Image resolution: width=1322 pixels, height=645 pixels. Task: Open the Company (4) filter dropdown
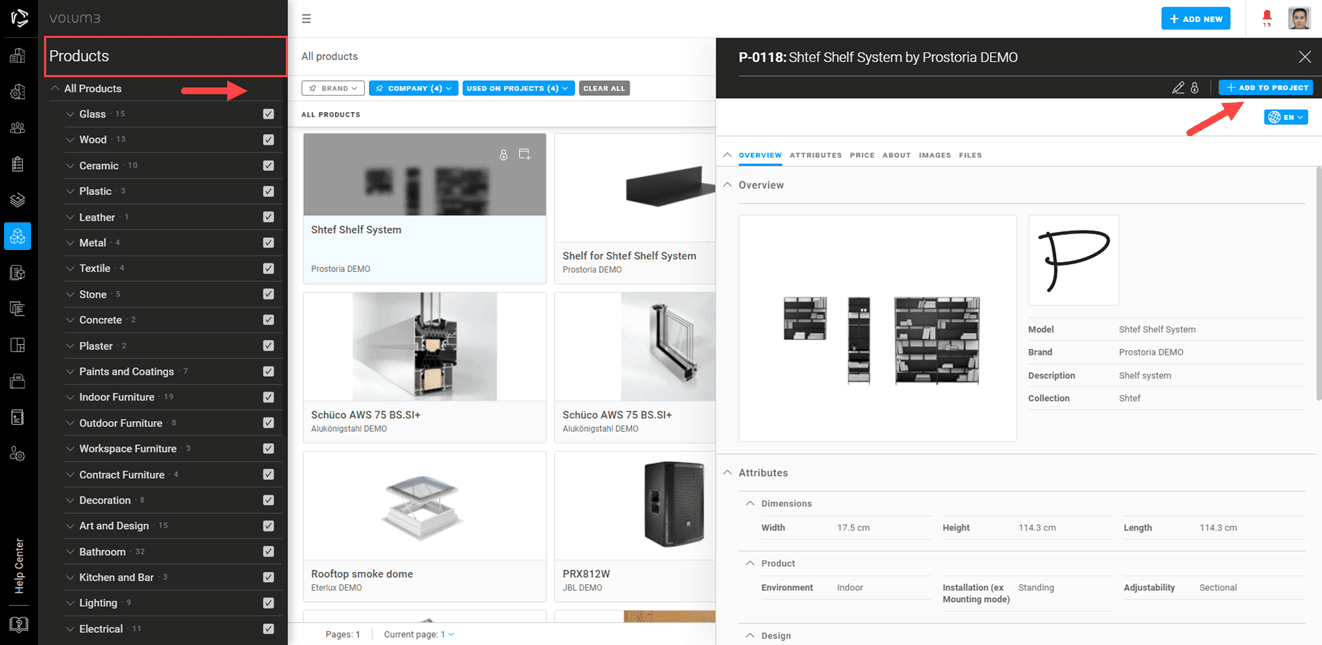(x=414, y=88)
